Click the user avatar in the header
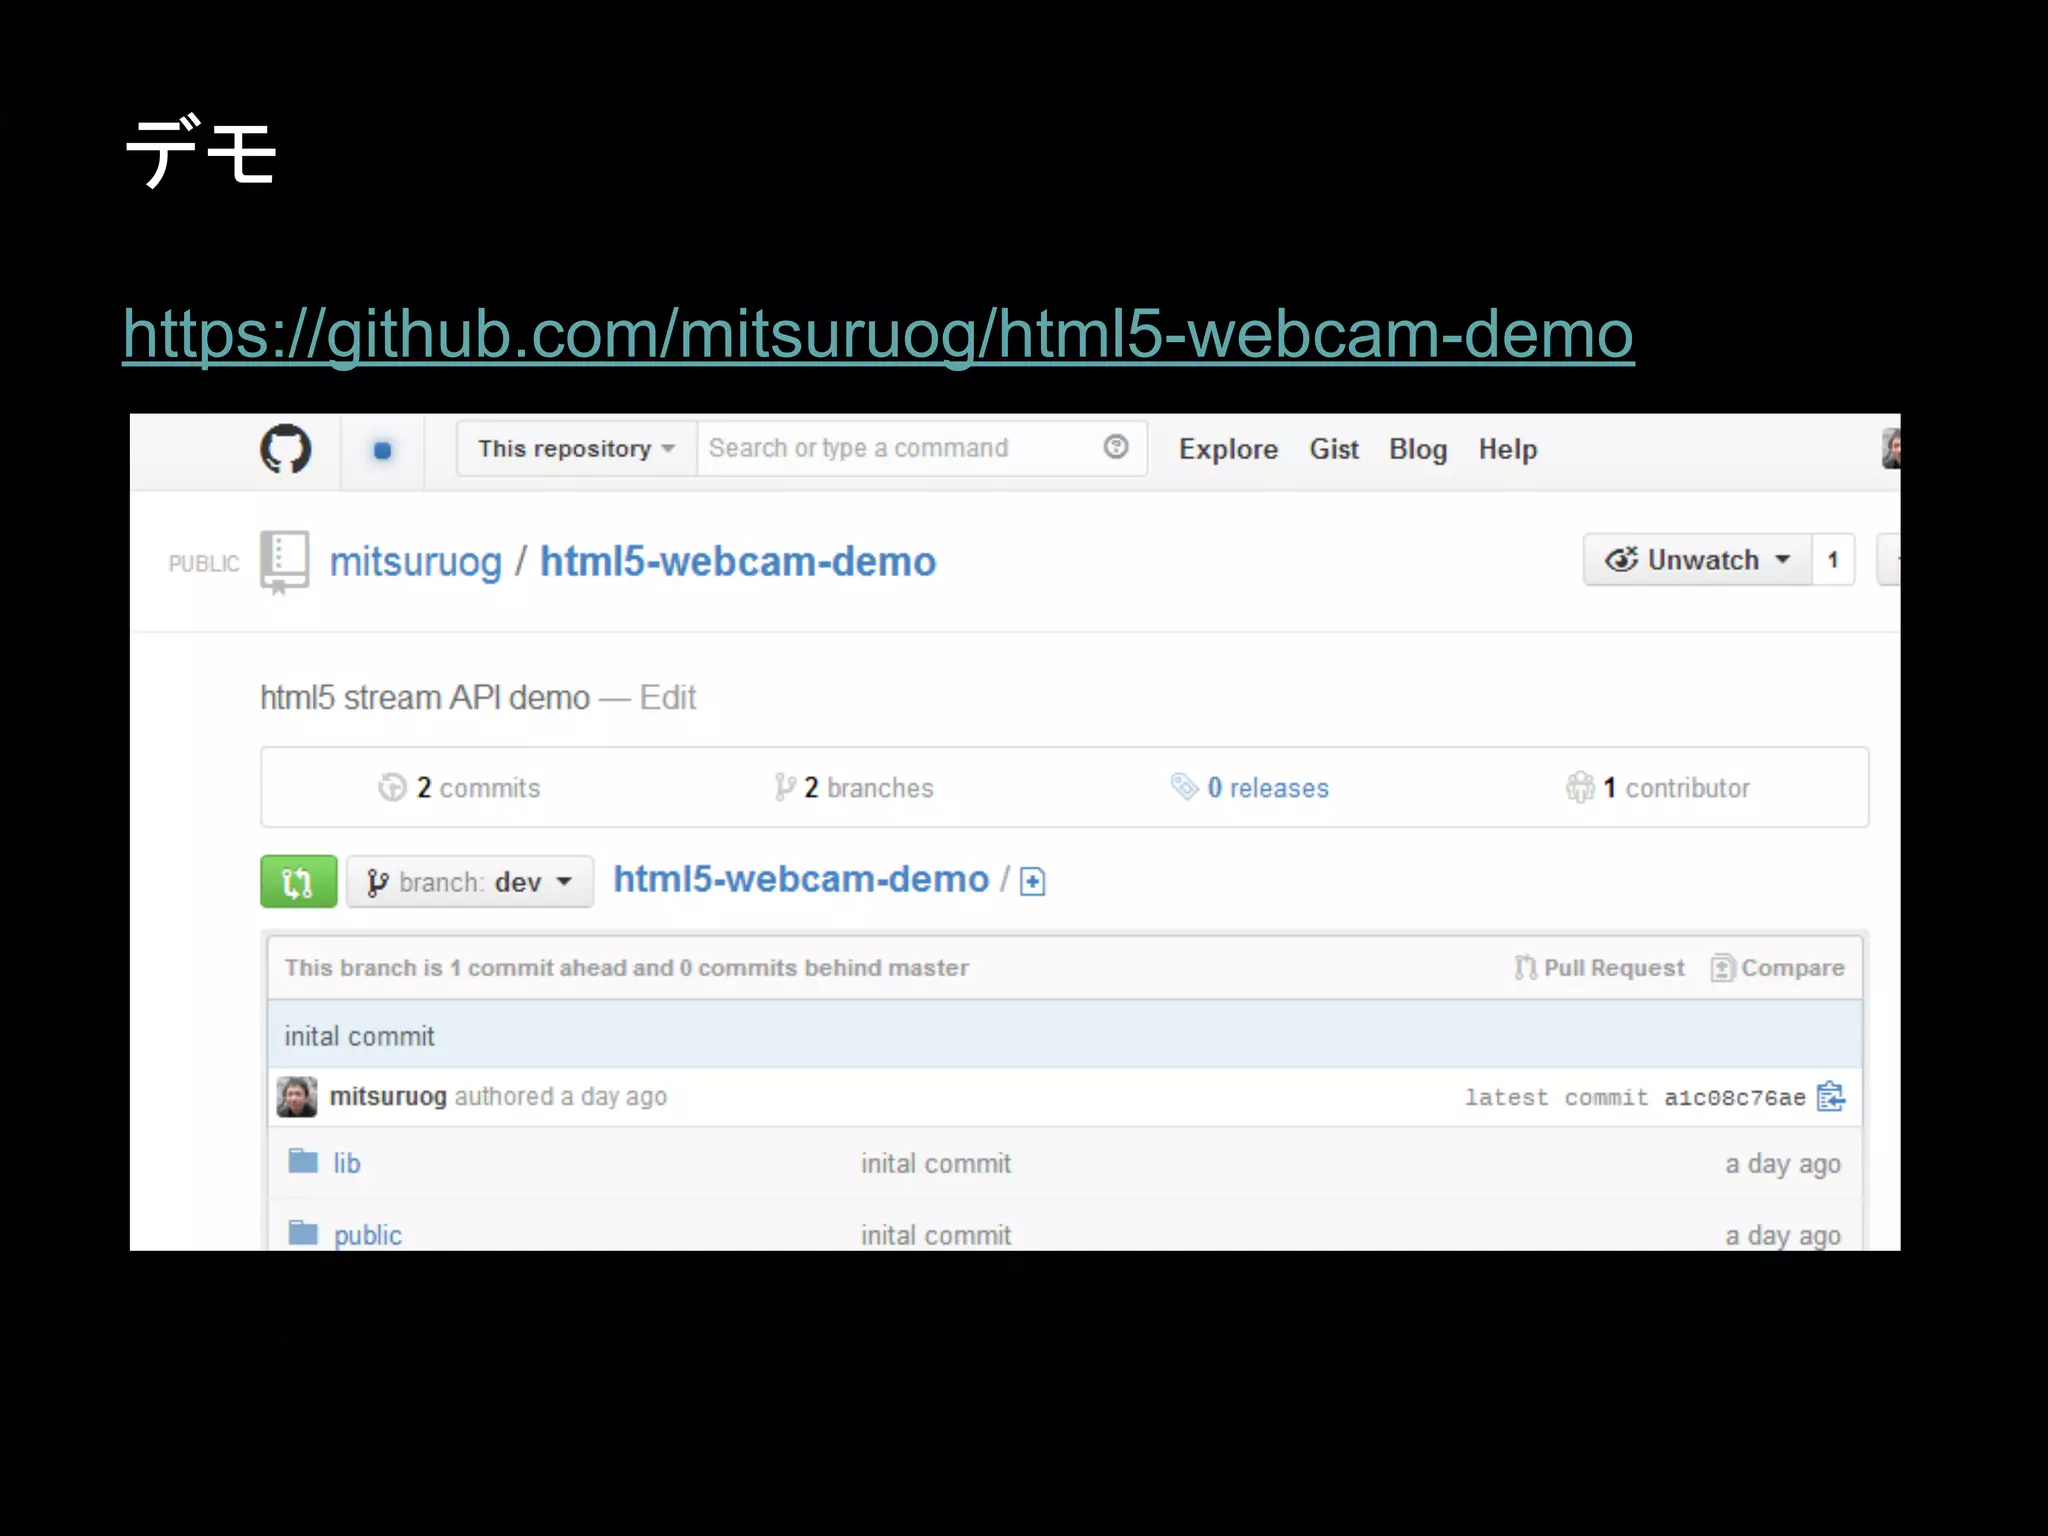Screen dimensions: 2048x1536 coord(1890,449)
